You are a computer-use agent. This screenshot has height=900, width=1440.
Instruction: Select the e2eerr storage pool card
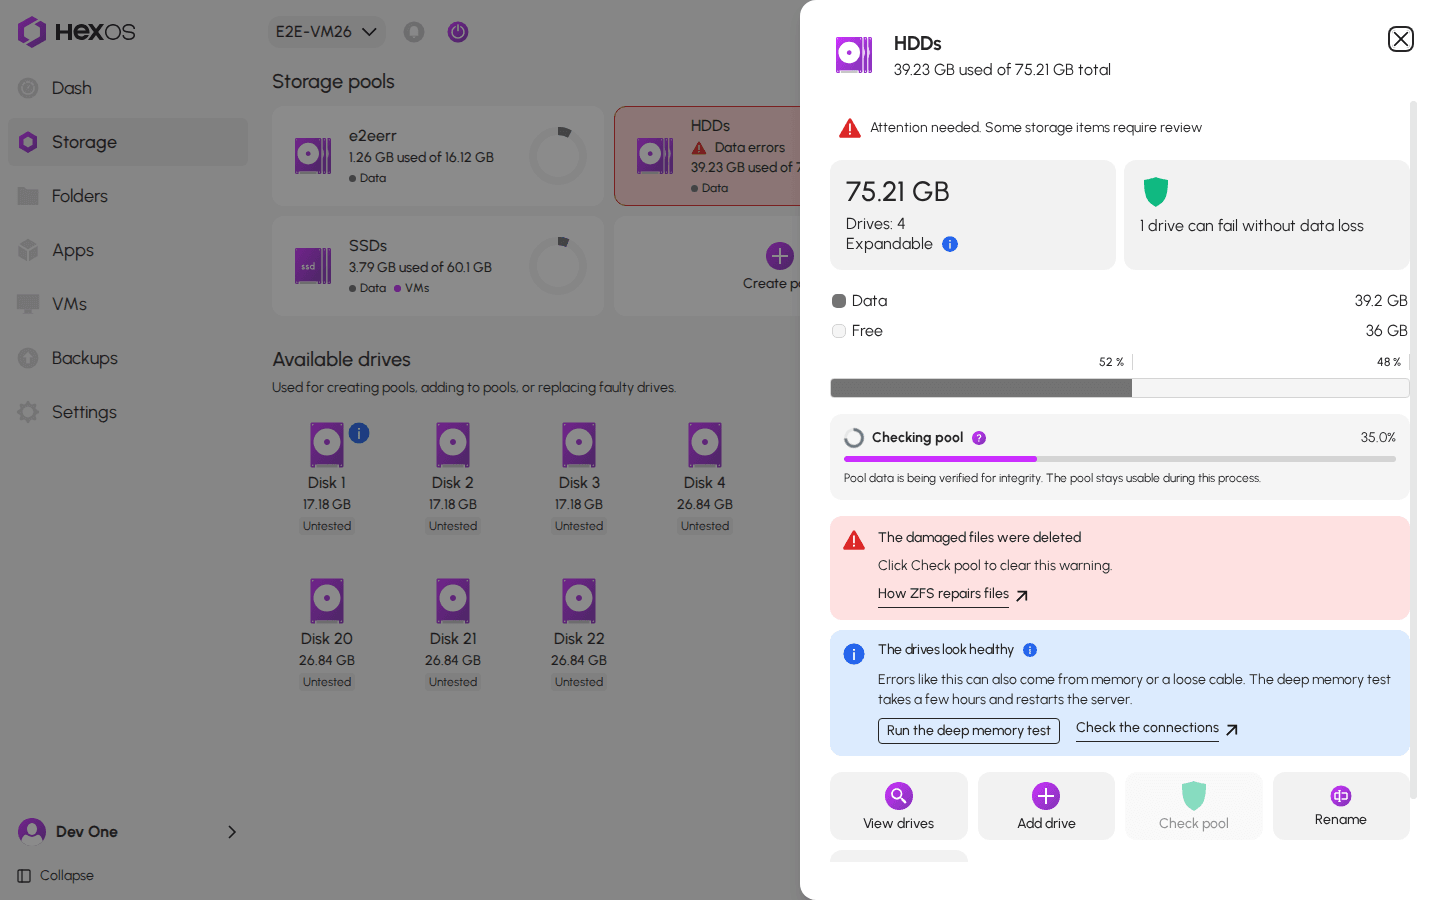(x=438, y=156)
